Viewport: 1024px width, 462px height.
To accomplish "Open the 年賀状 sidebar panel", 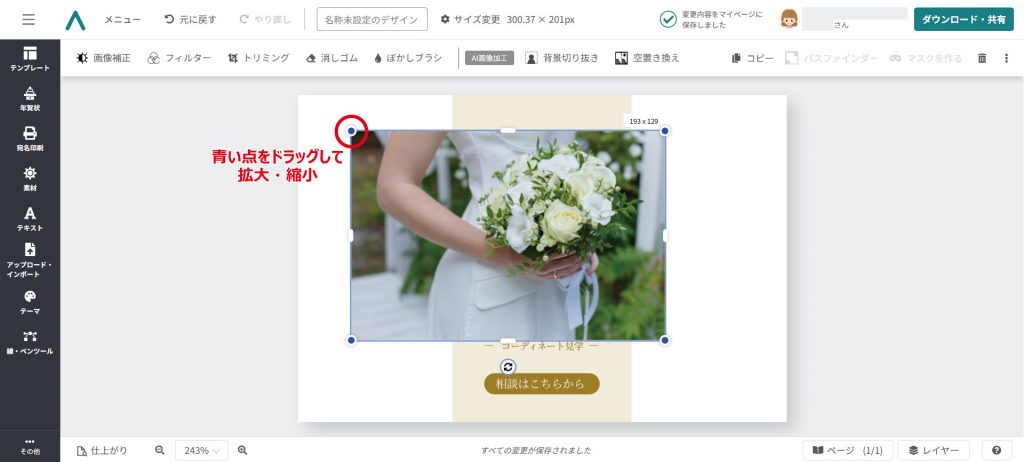I will [x=30, y=98].
